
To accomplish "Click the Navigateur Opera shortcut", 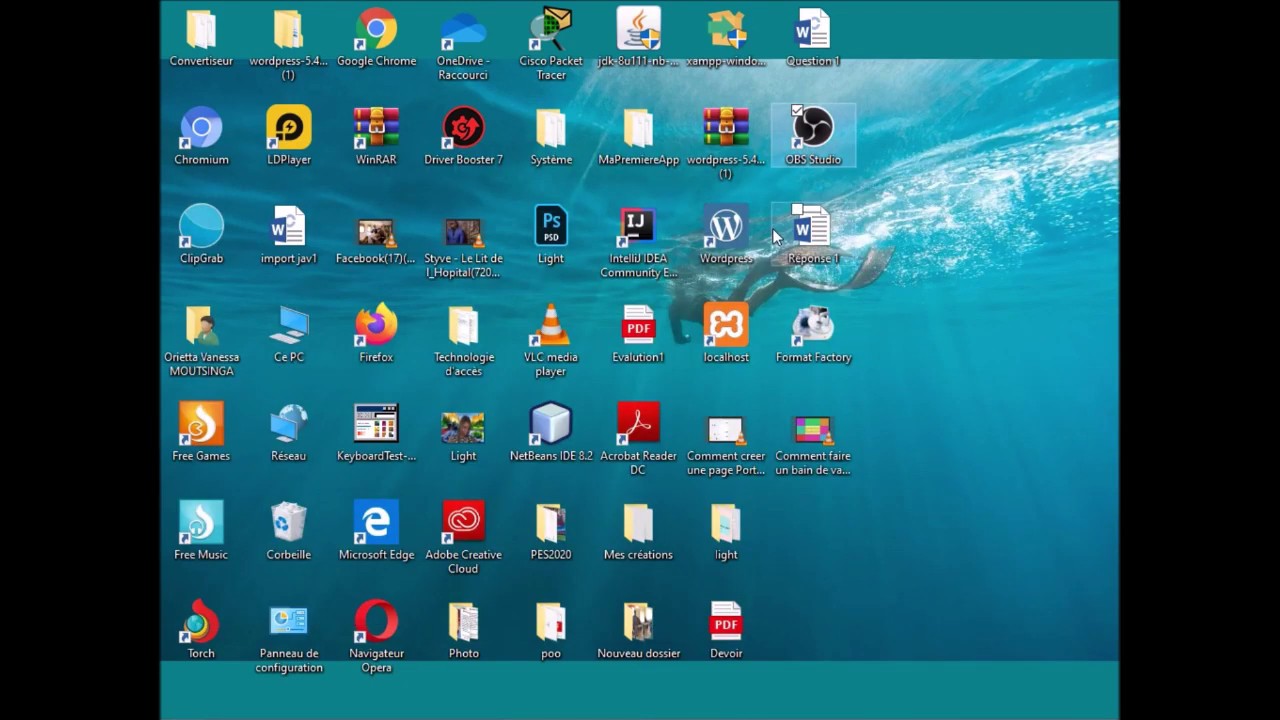I will 376,621.
